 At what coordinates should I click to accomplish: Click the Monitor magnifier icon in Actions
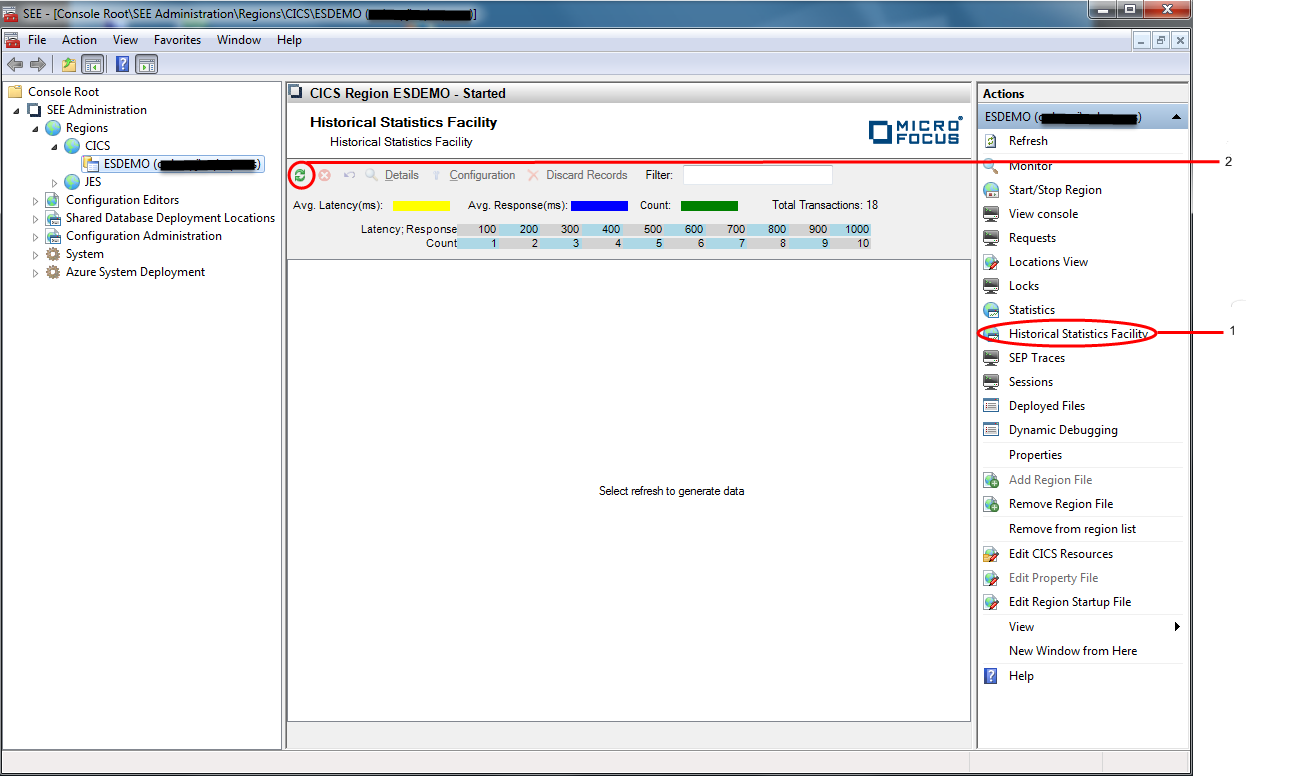coord(991,166)
